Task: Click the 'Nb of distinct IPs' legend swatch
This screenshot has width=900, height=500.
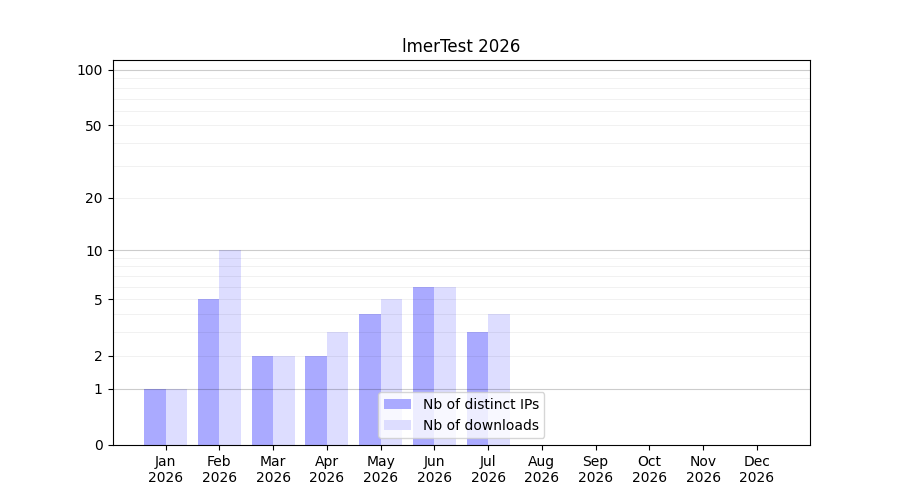Action: pos(397,404)
